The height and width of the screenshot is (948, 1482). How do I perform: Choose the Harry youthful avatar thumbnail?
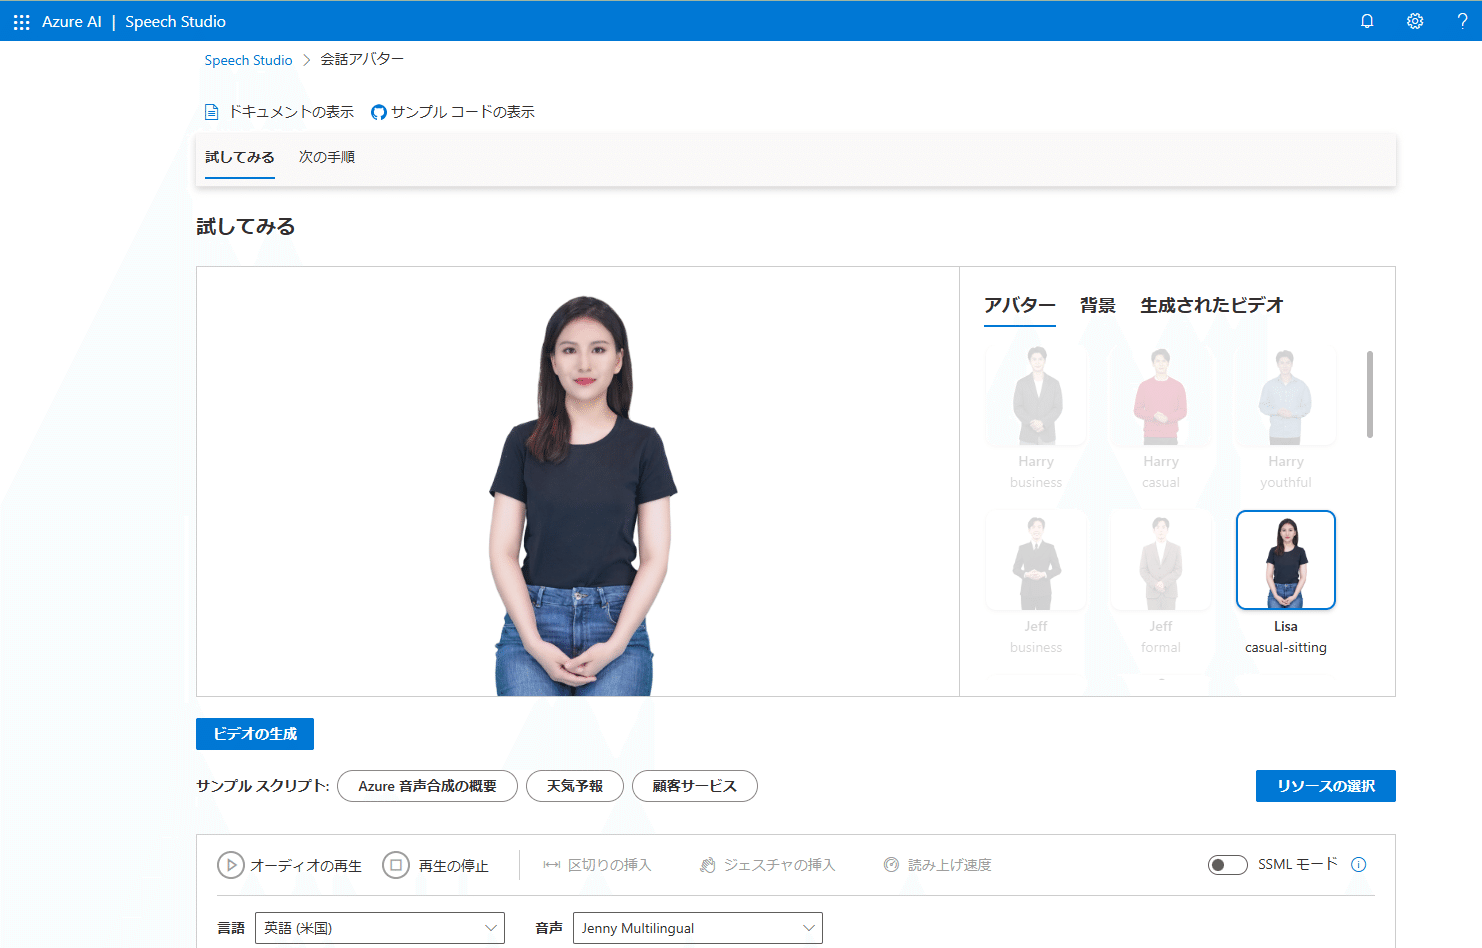pos(1286,396)
